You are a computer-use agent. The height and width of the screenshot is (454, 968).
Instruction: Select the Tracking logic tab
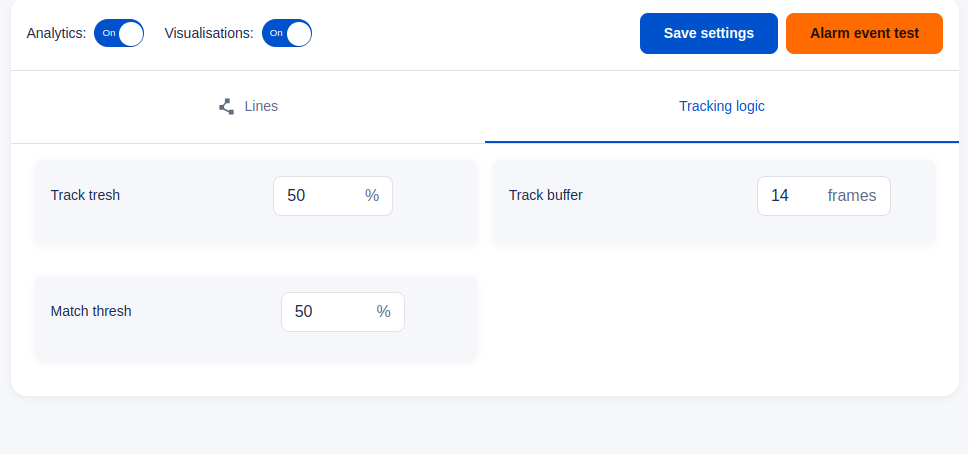point(721,106)
